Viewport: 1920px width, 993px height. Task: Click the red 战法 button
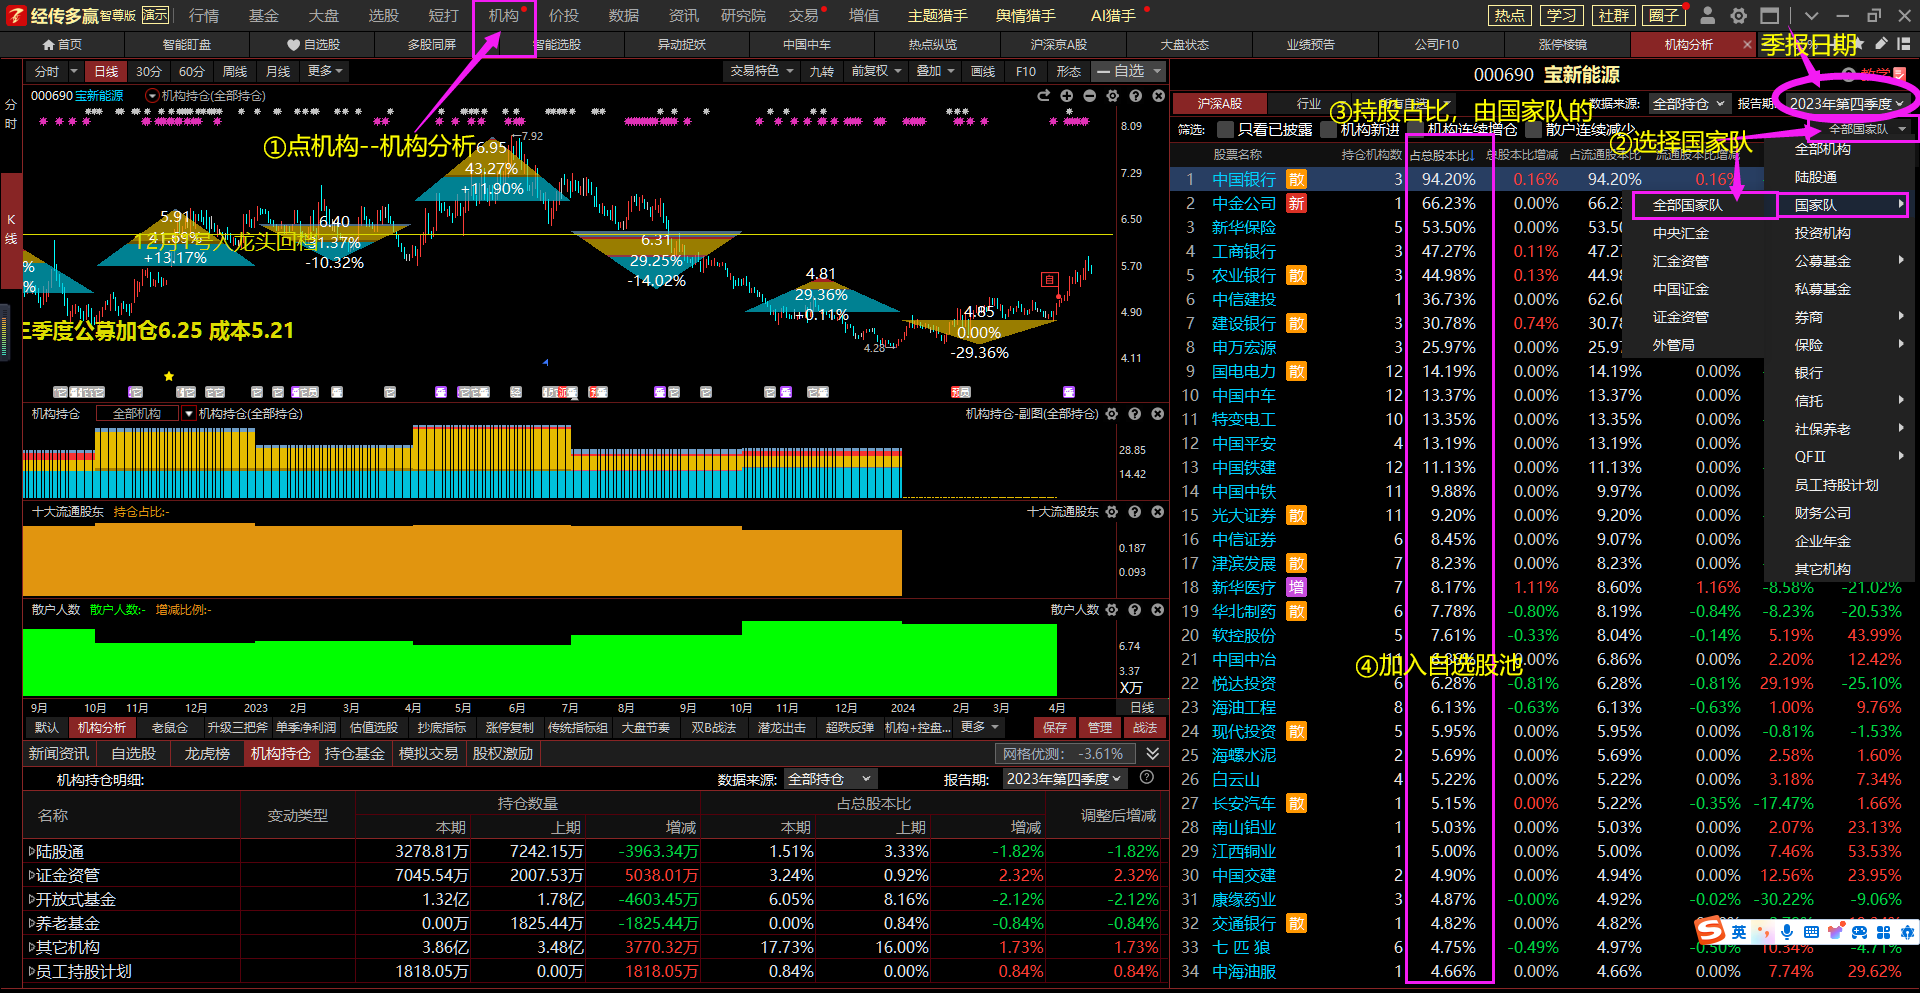[1145, 727]
